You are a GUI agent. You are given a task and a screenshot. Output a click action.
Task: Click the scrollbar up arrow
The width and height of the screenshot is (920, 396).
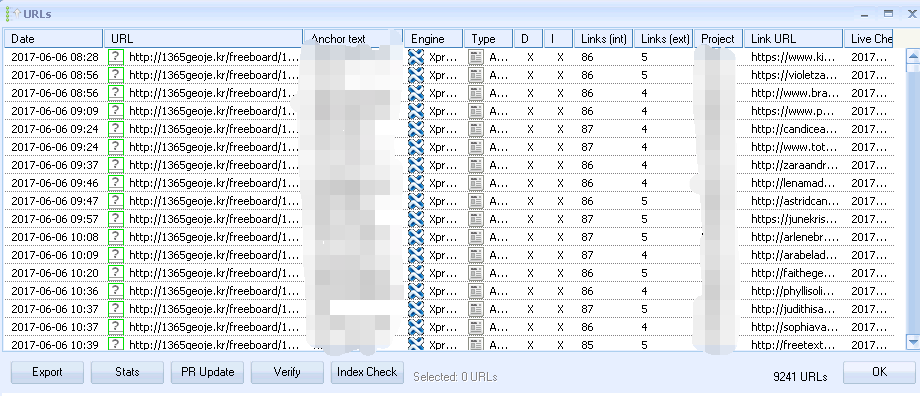912,56
